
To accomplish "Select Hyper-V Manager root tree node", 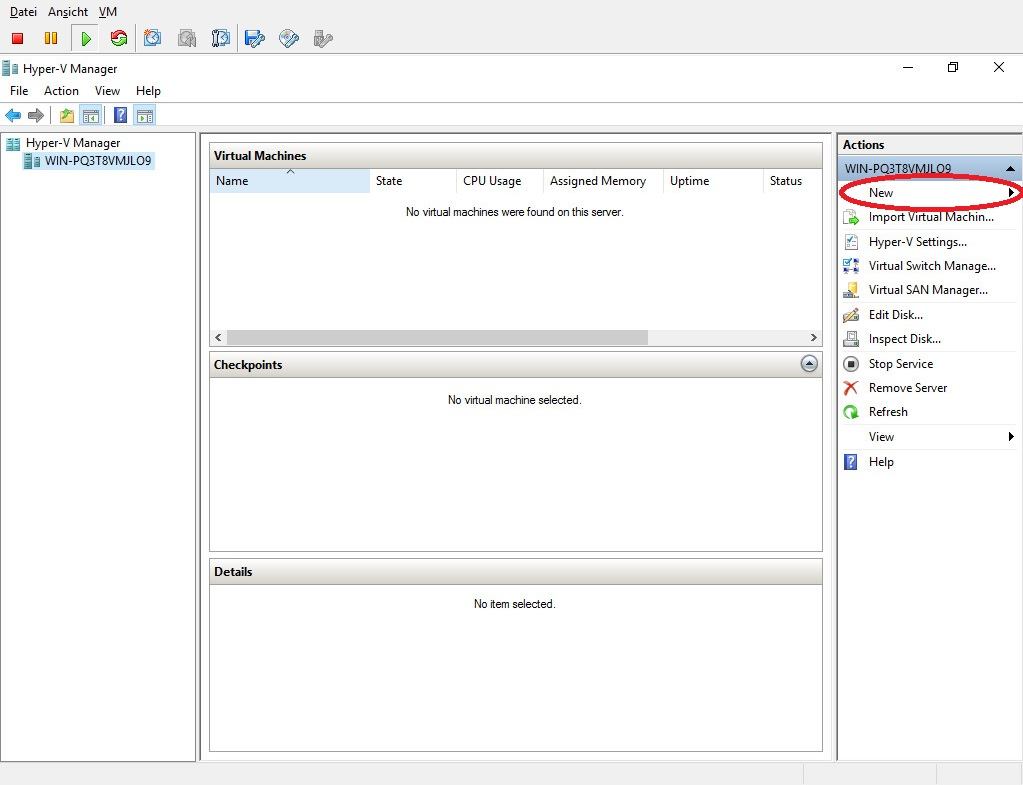I will click(73, 143).
